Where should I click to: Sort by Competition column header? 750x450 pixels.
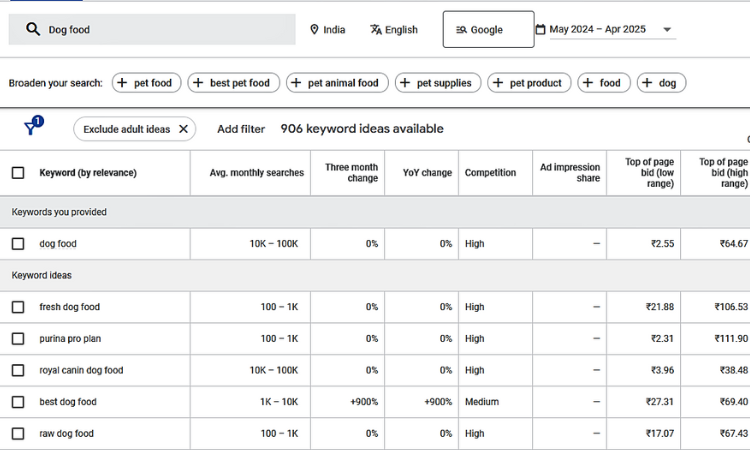click(490, 173)
